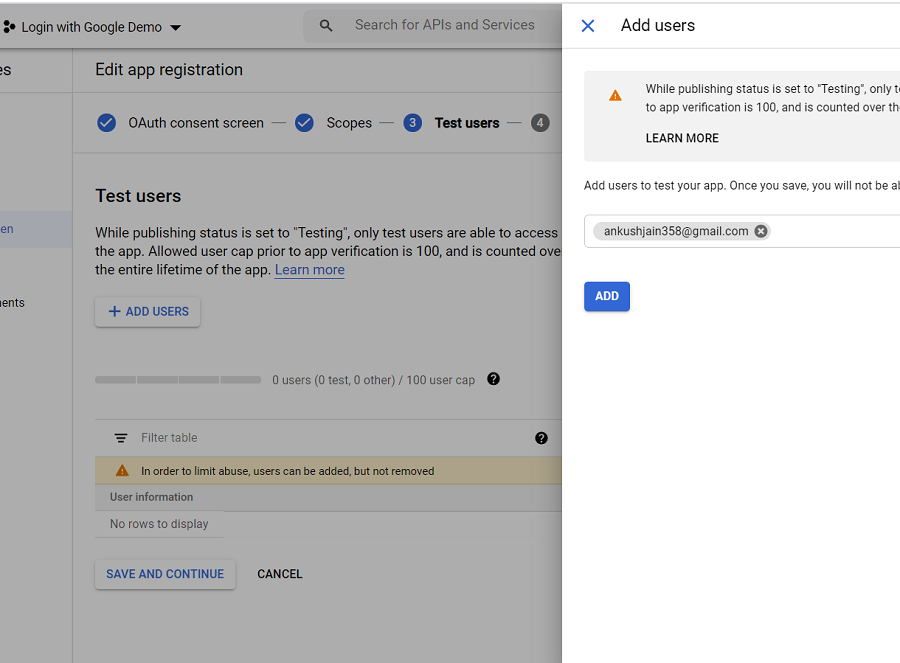Click the 'No rows to display' text
This screenshot has height=663, width=900.
click(159, 524)
